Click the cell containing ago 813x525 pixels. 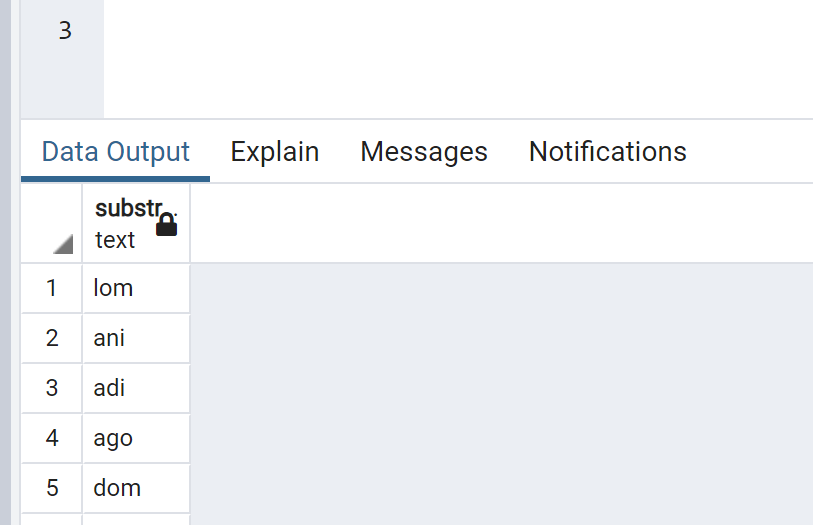pyautogui.click(x=136, y=438)
